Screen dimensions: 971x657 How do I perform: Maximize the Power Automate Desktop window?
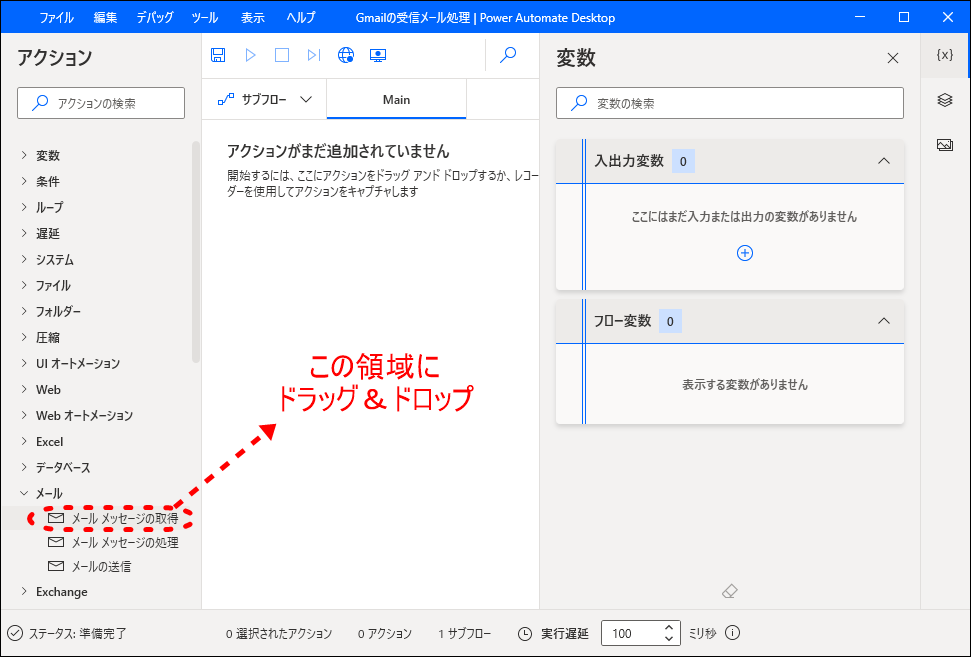coord(904,17)
